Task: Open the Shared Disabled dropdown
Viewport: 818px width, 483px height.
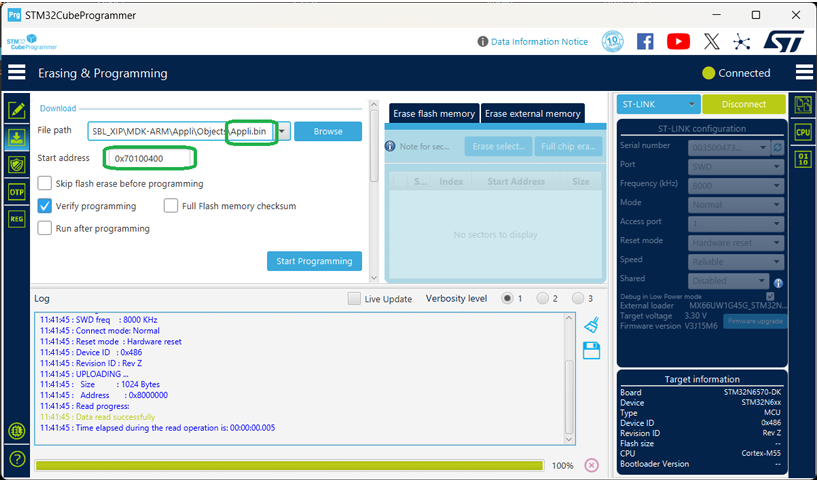Action: coord(729,281)
